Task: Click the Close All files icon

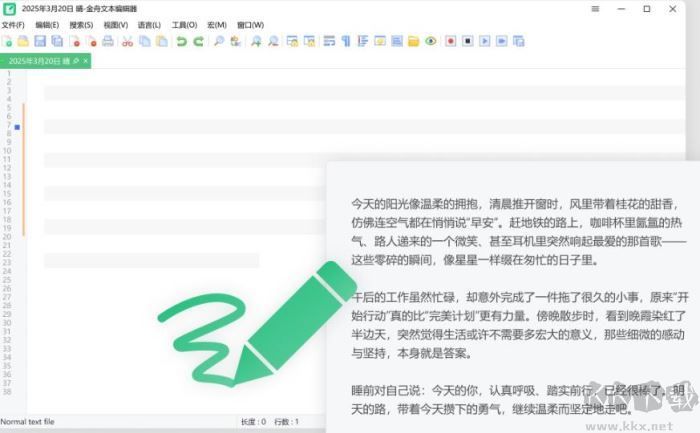Action: point(91,42)
